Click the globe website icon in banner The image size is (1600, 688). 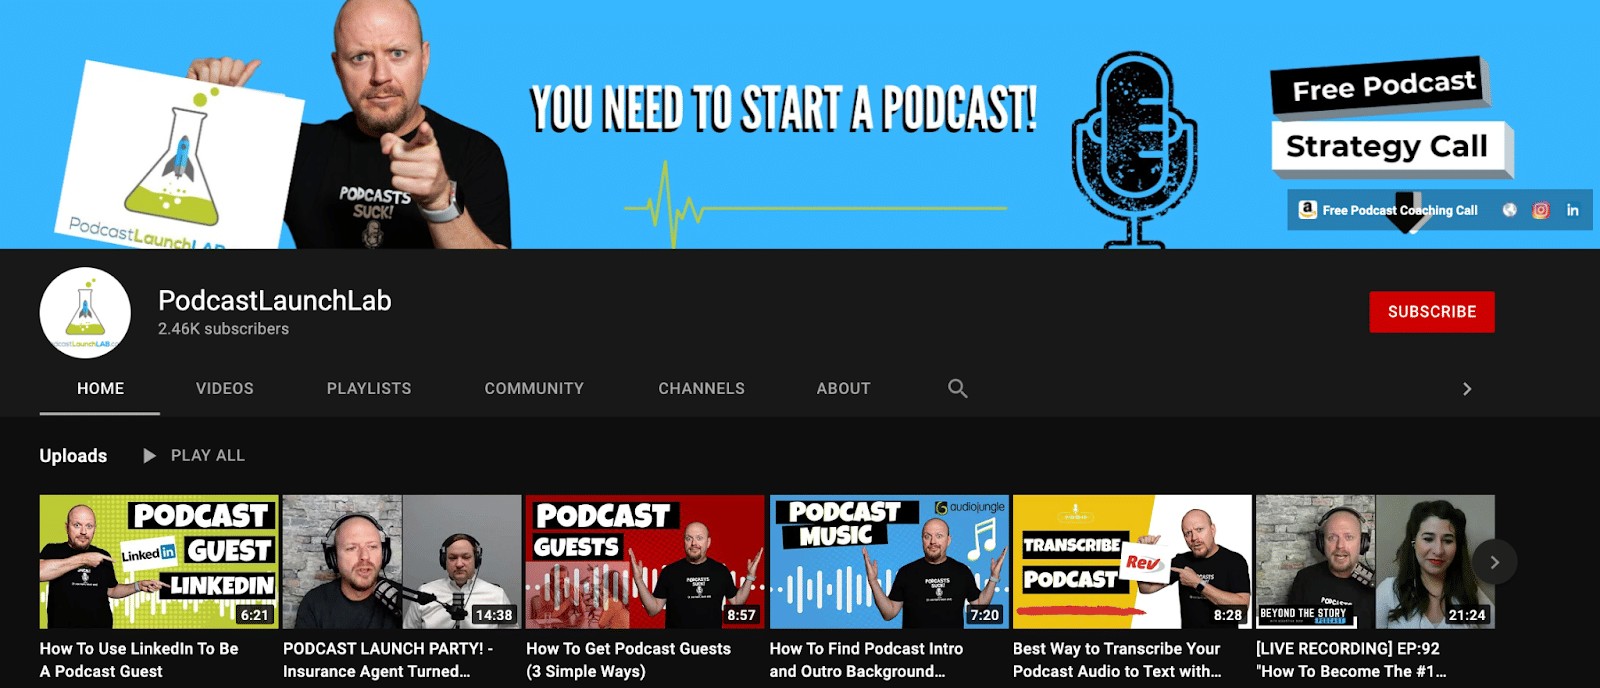pyautogui.click(x=1509, y=210)
